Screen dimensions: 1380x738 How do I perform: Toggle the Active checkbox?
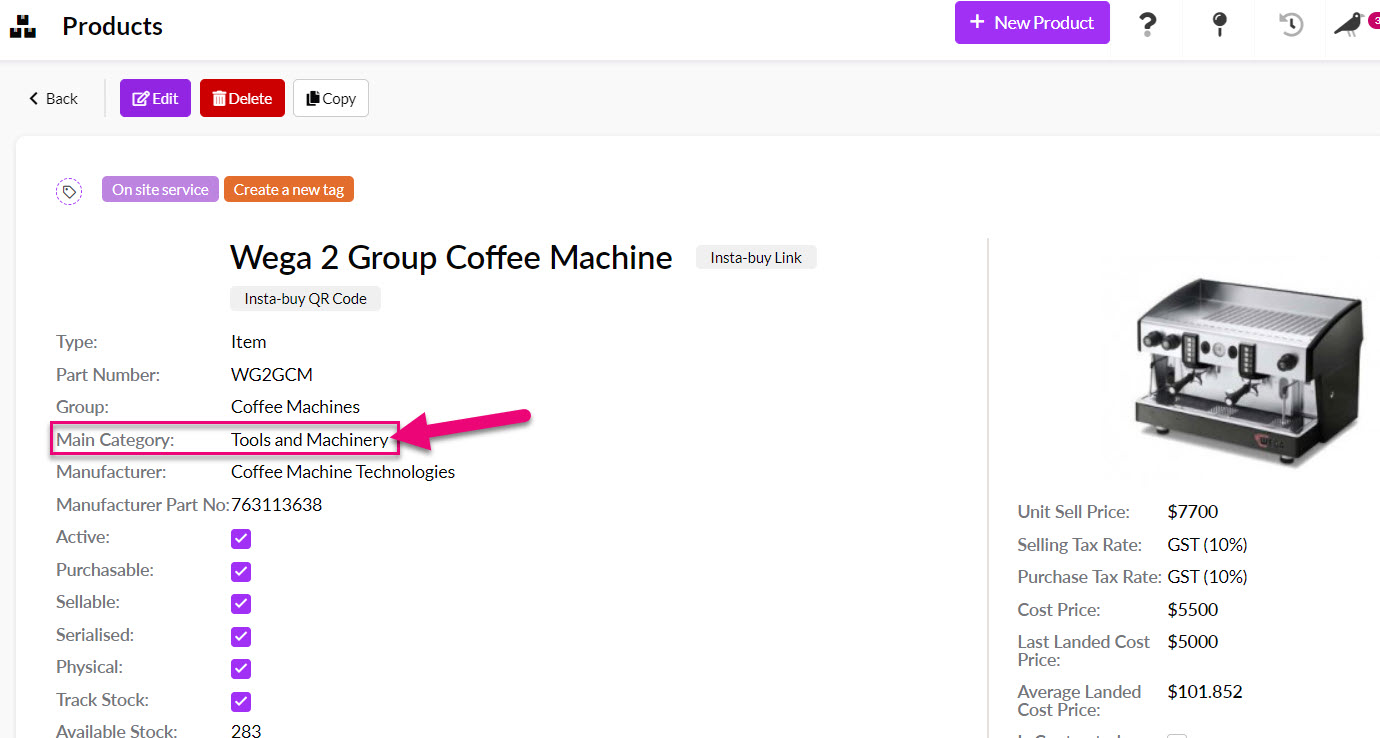coord(240,538)
